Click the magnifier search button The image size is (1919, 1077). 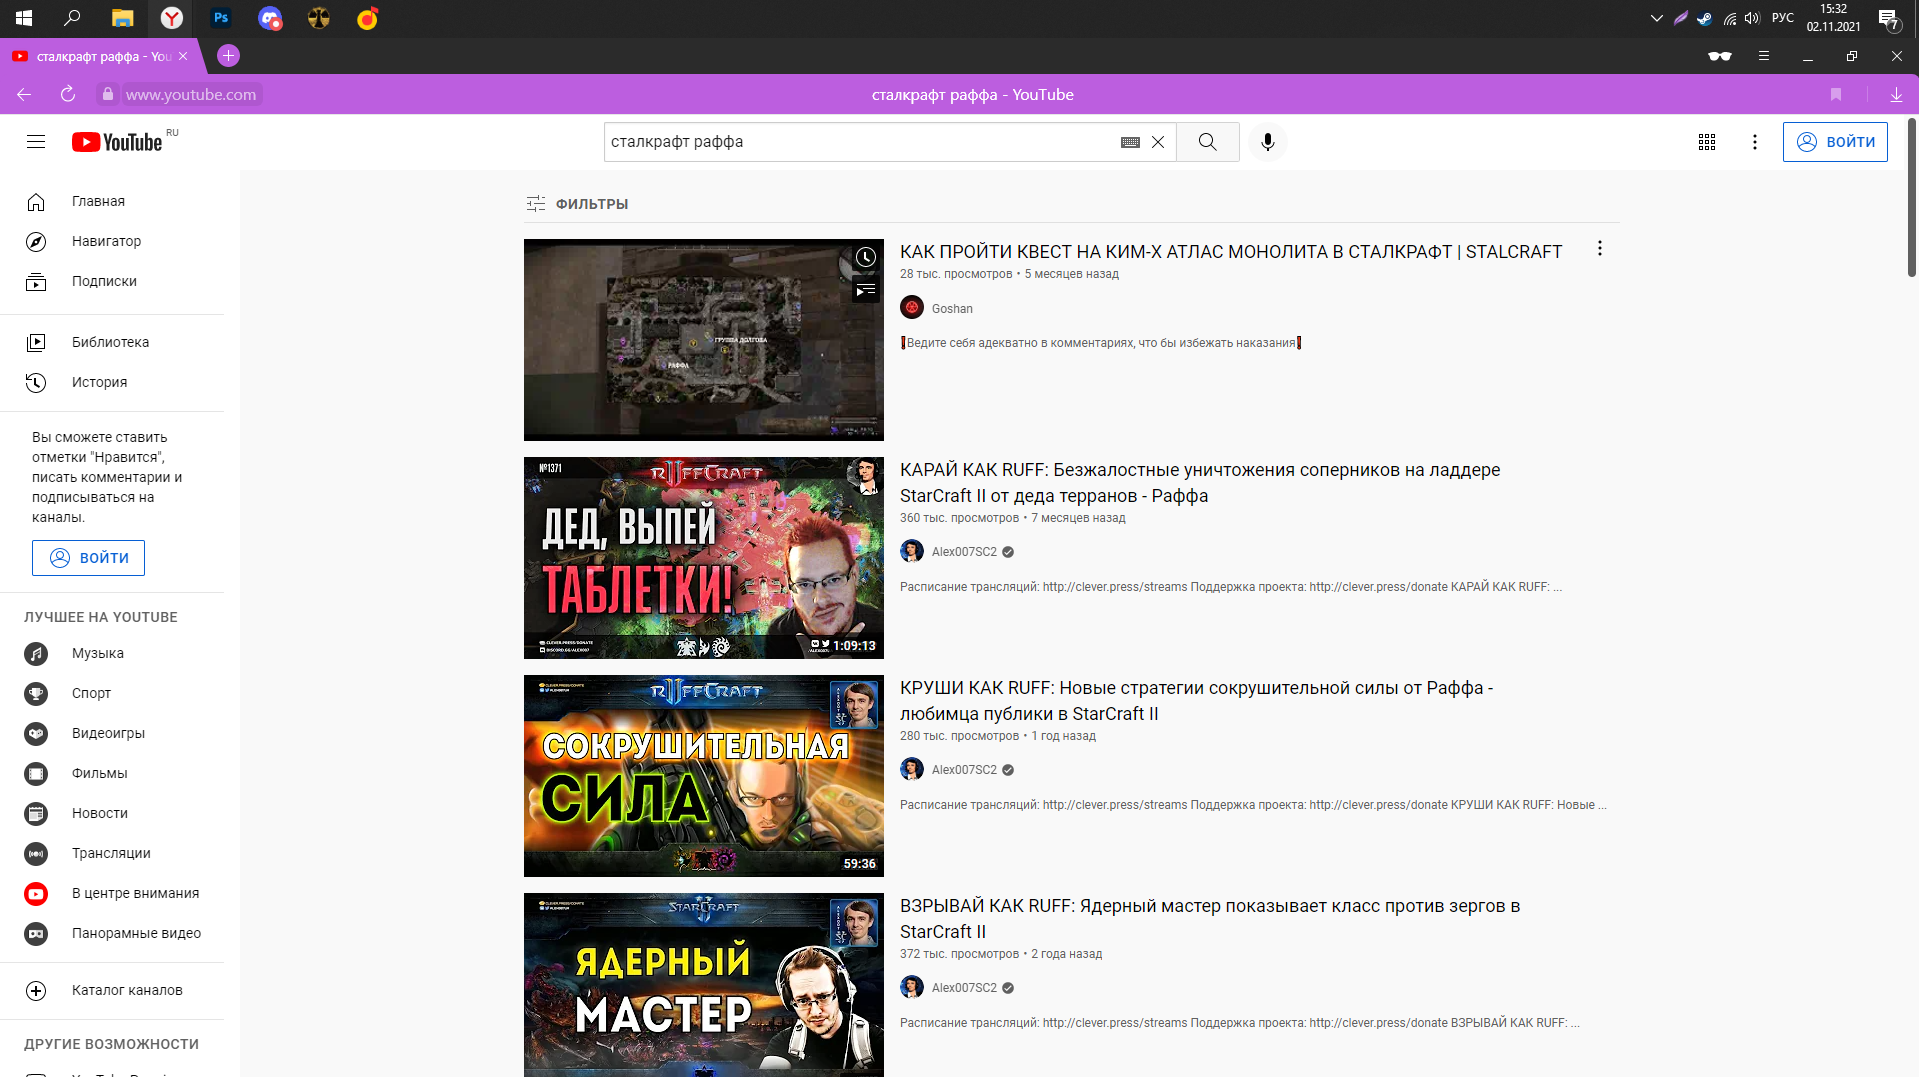(1208, 142)
